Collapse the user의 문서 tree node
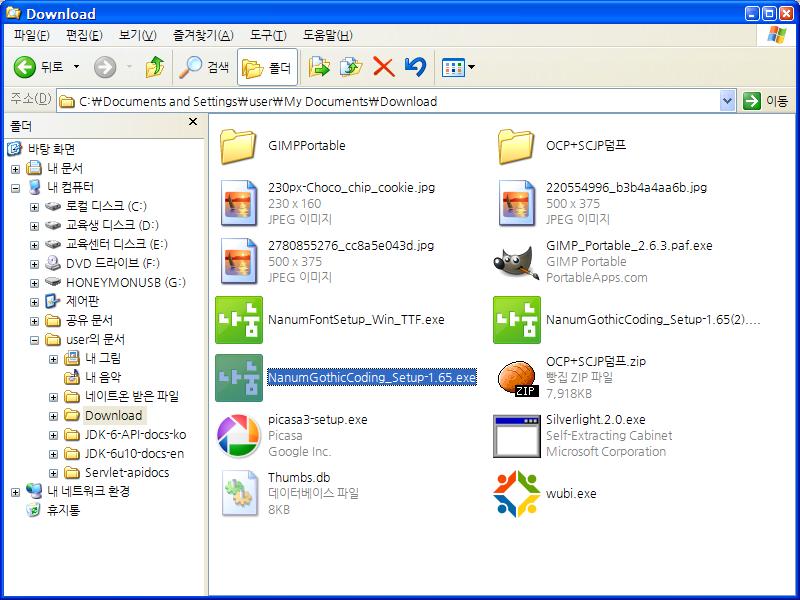The width and height of the screenshot is (800, 600). (x=34, y=340)
